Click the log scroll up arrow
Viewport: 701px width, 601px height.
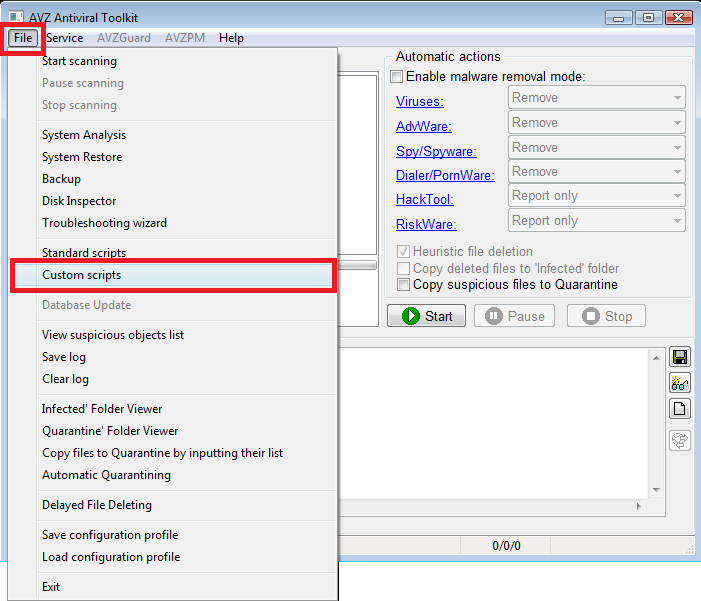pos(656,358)
